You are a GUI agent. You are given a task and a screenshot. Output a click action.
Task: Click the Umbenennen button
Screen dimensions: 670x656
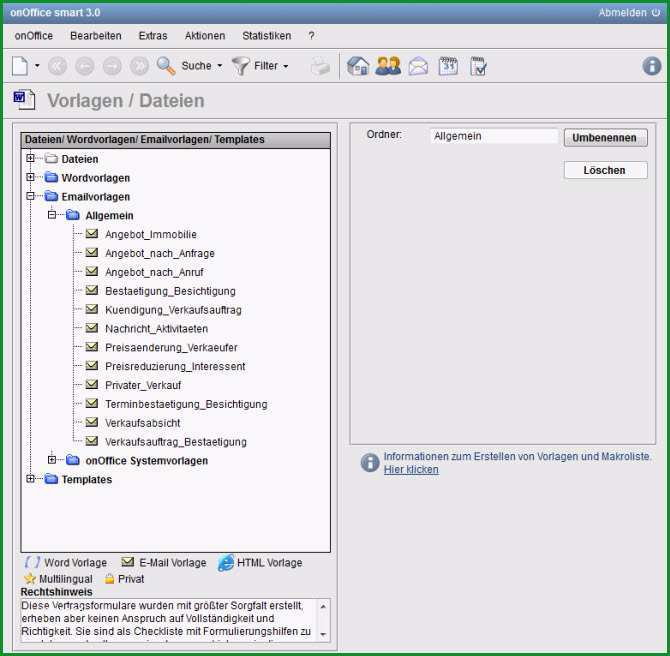click(605, 138)
